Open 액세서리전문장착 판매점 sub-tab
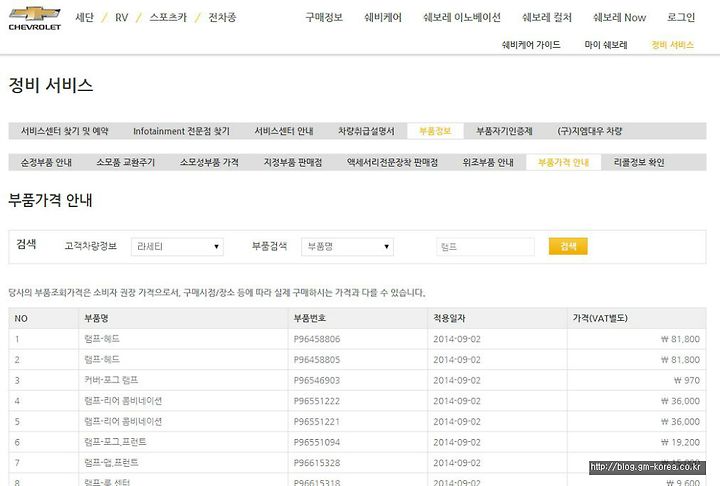Screen dimensions: 720x486 (392, 162)
